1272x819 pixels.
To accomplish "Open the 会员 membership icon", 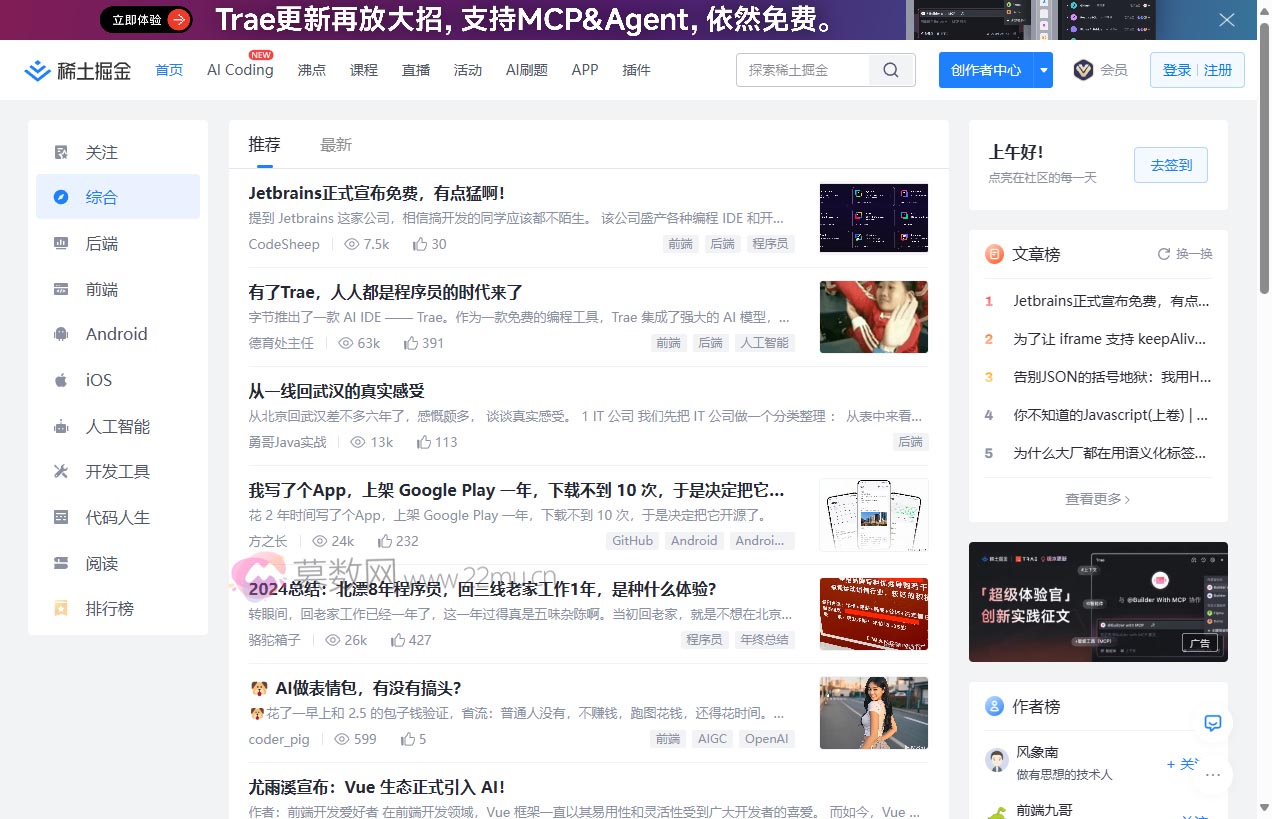I will [x=1080, y=70].
